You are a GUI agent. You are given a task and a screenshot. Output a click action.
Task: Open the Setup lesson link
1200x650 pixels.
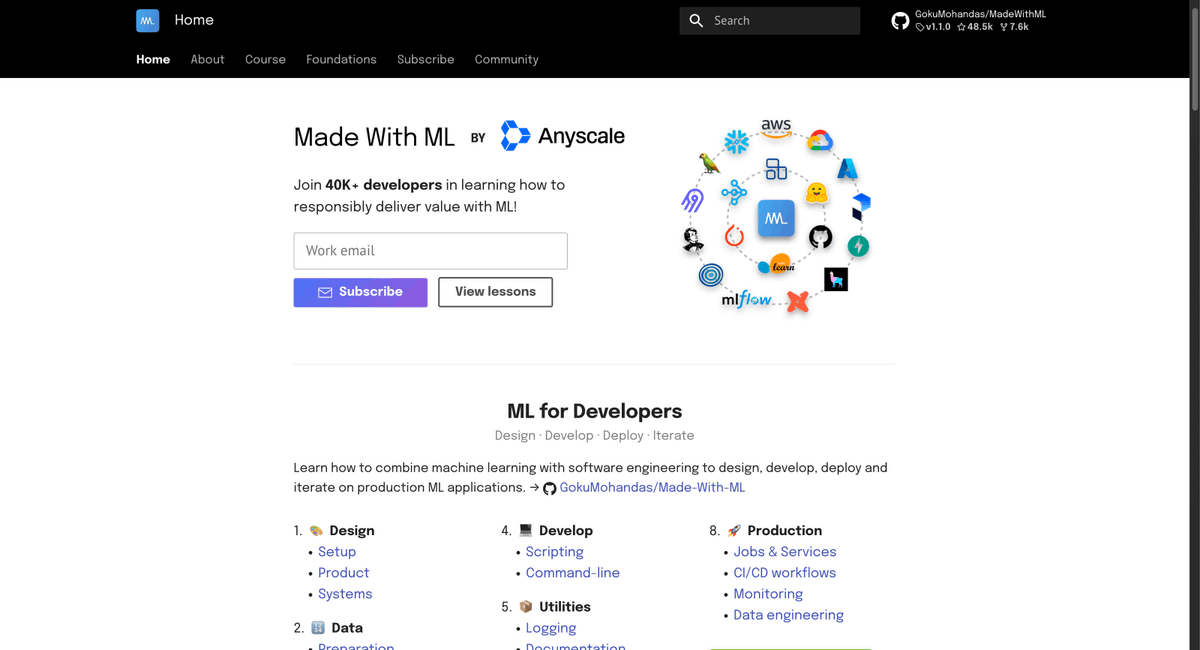point(337,552)
